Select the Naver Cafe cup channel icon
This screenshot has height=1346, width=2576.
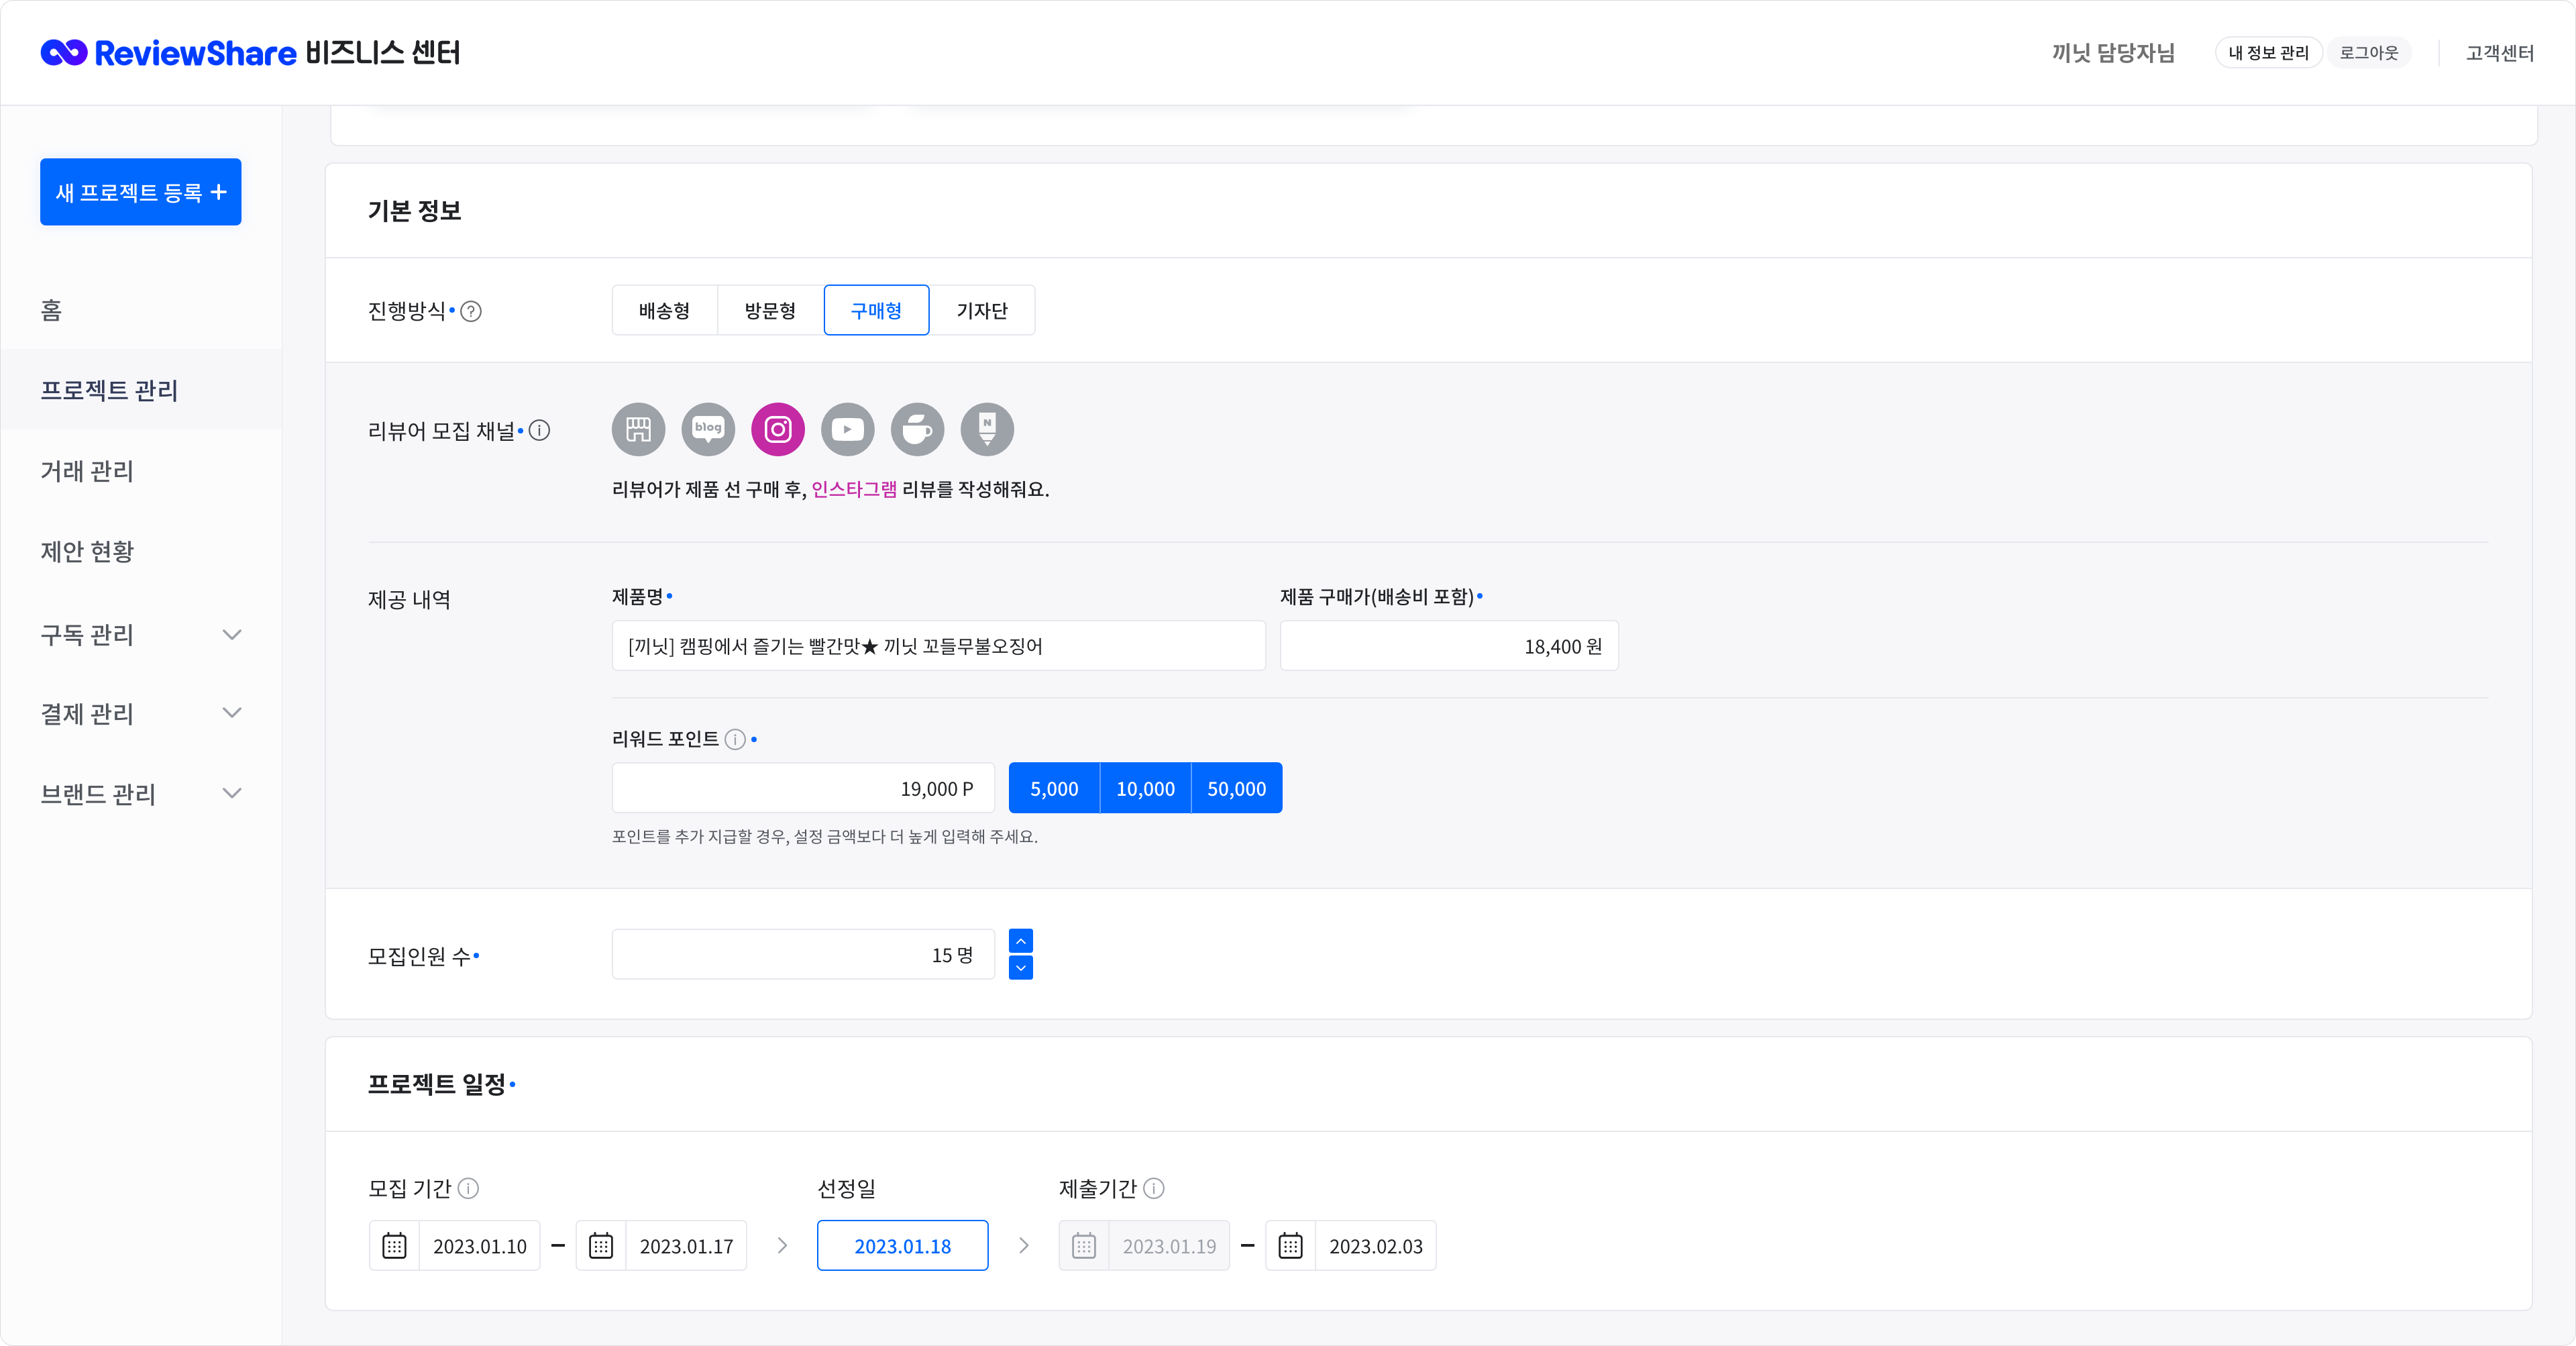click(917, 430)
